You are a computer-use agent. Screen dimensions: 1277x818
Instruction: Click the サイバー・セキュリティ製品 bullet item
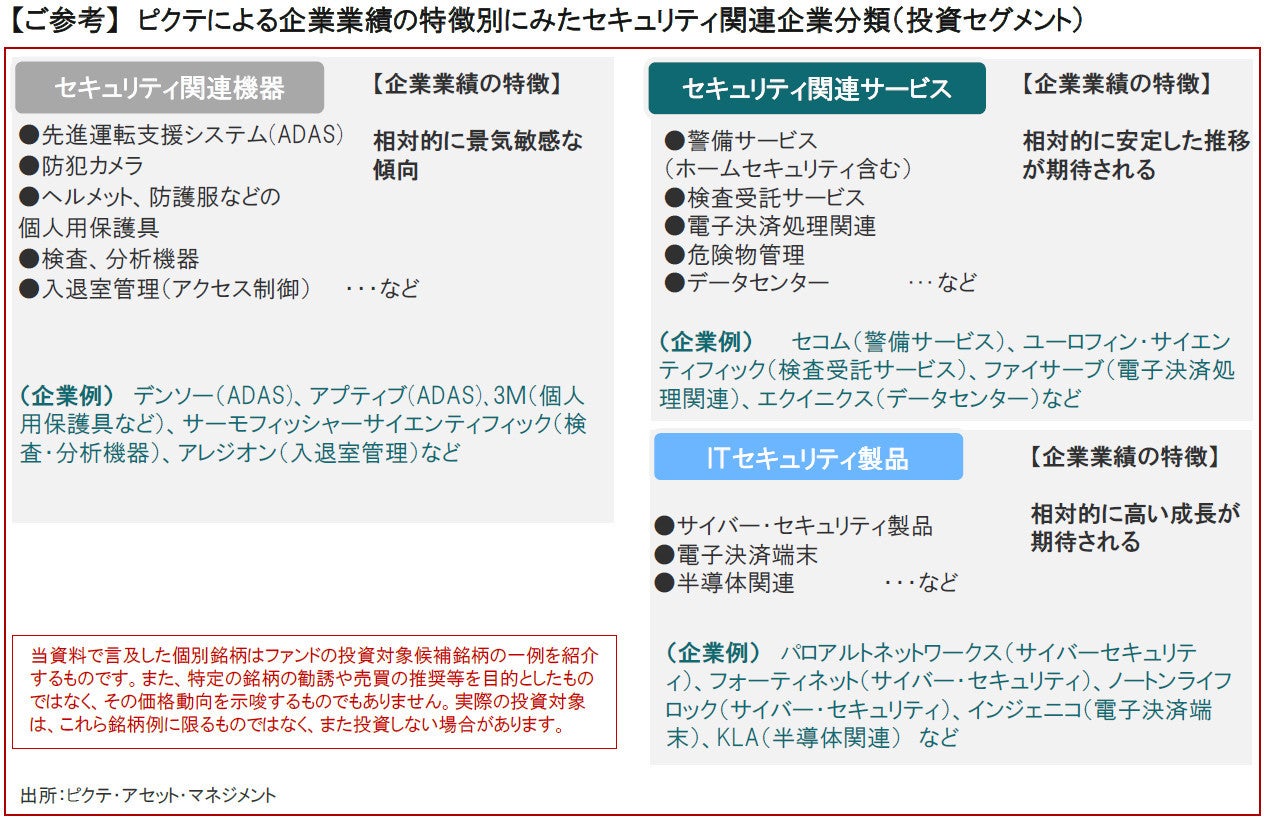[x=793, y=525]
